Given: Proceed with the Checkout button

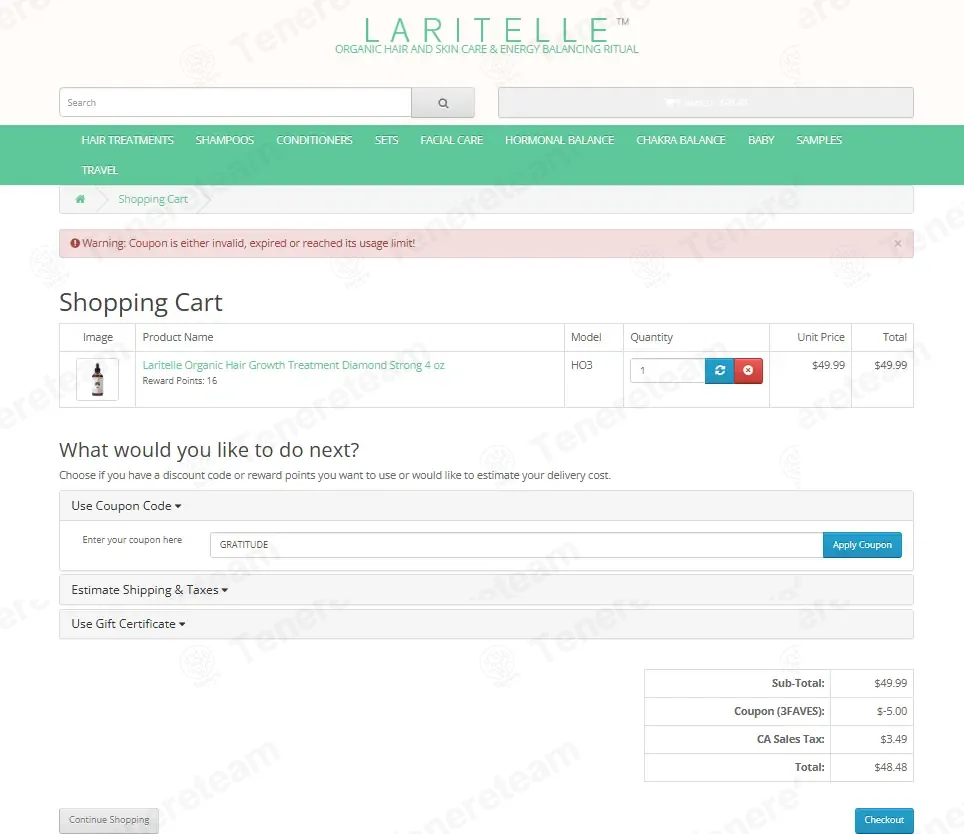Looking at the screenshot, I should [884, 820].
